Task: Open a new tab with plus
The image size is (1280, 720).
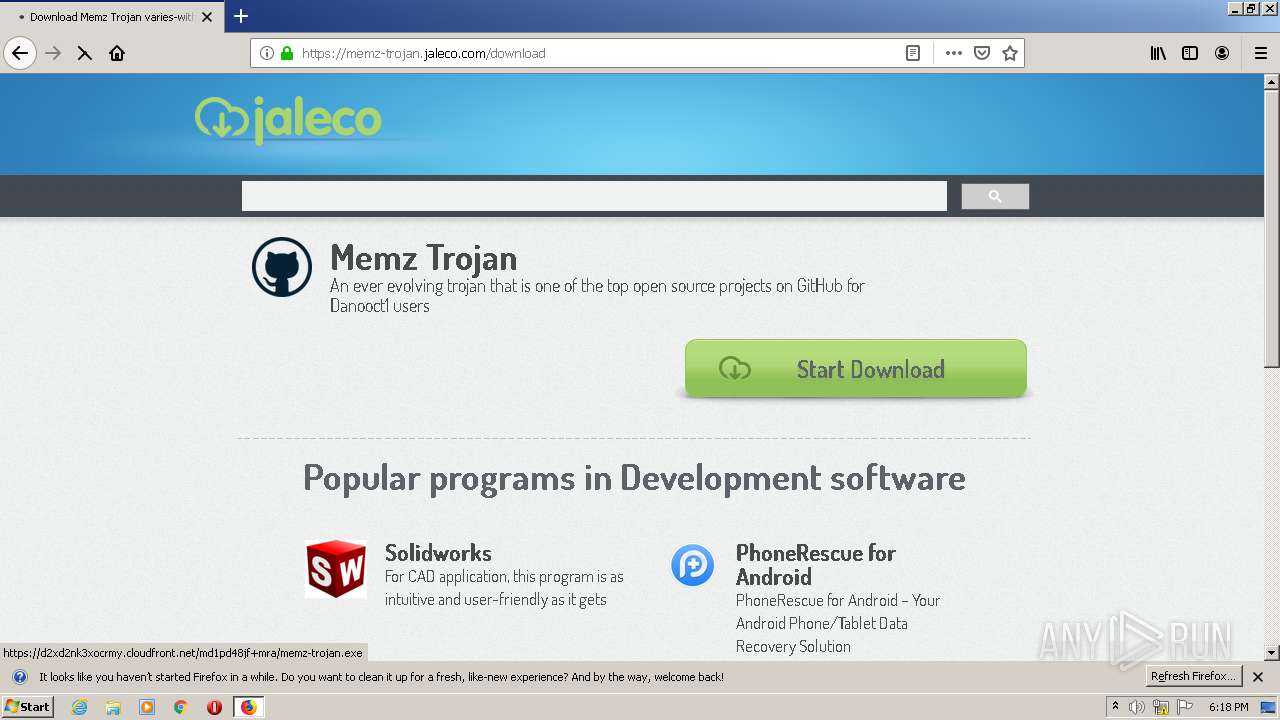Action: click(241, 16)
